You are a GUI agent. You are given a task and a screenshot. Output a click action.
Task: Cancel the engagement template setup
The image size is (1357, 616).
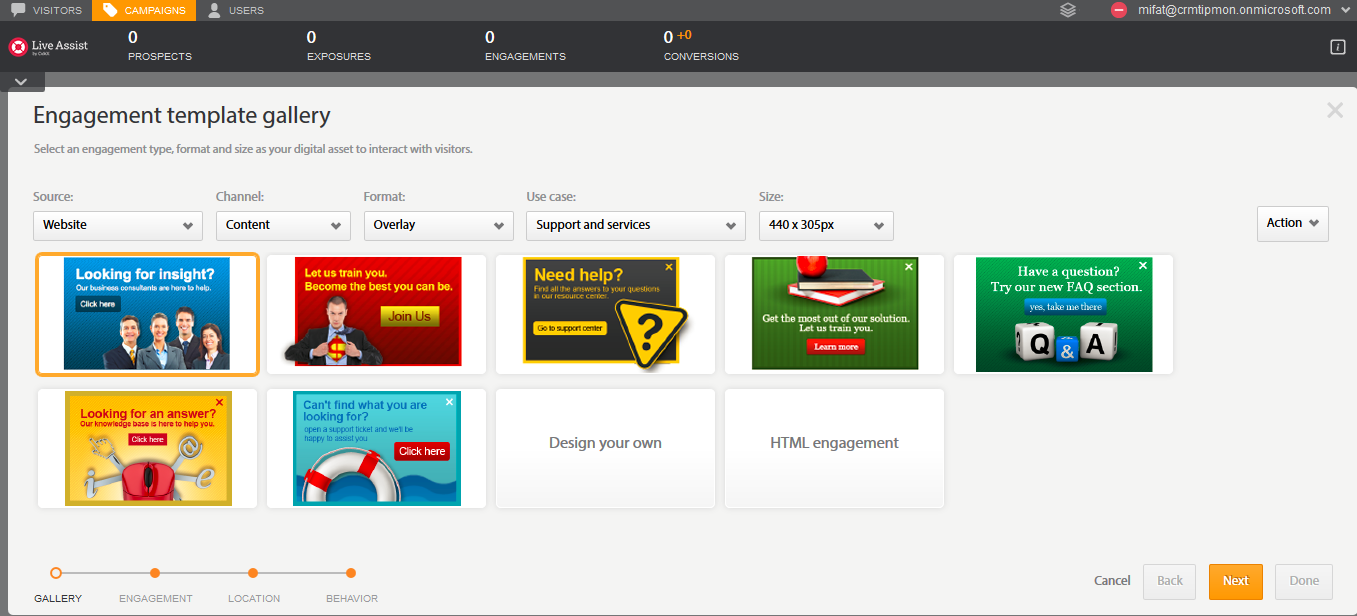tap(1111, 580)
